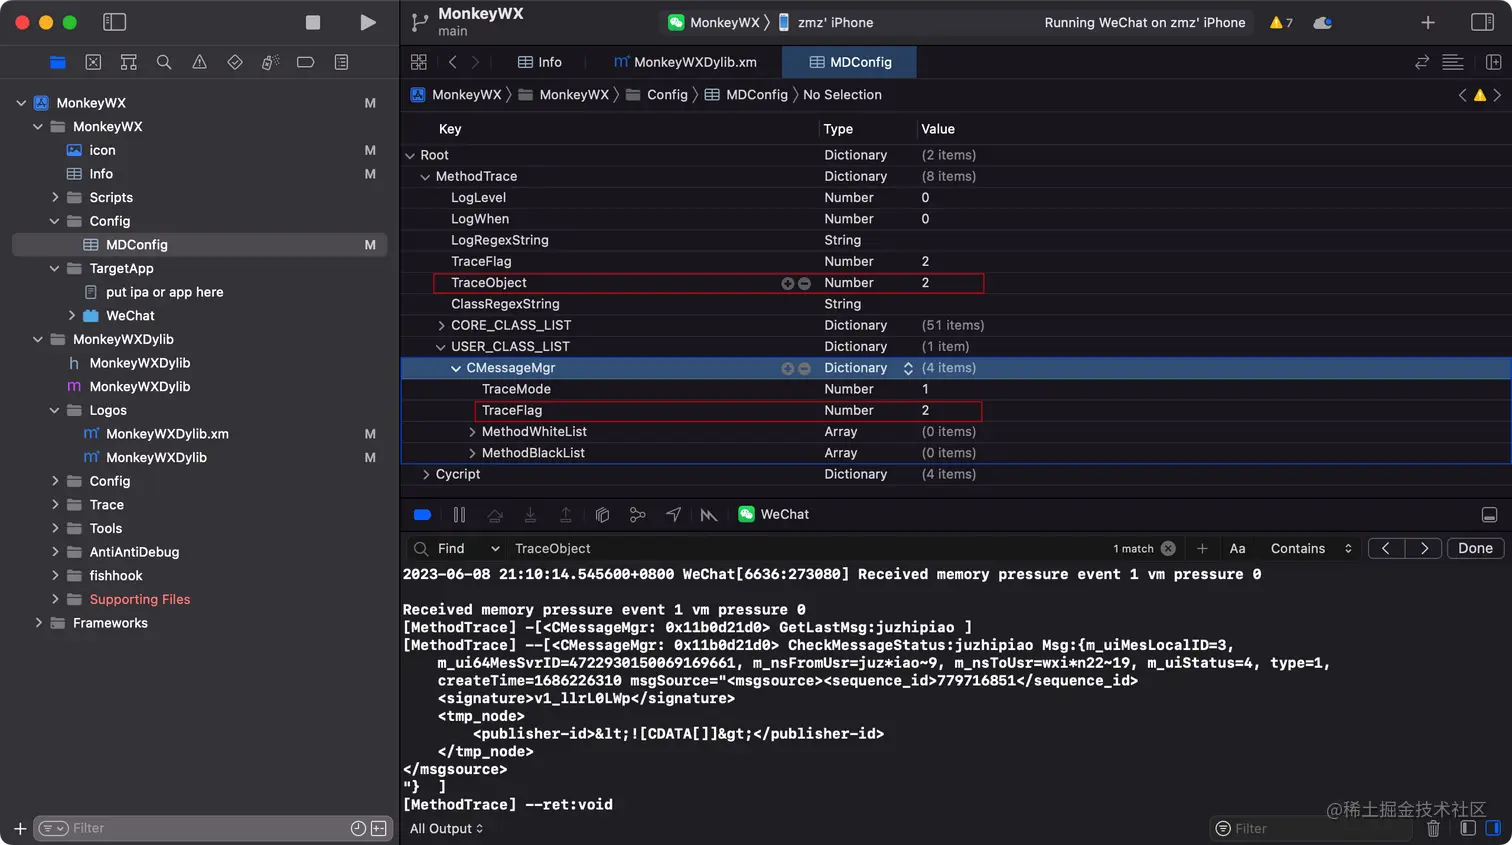Click Step Into in debug bar
Screen dimensions: 1512x845
click(530, 515)
